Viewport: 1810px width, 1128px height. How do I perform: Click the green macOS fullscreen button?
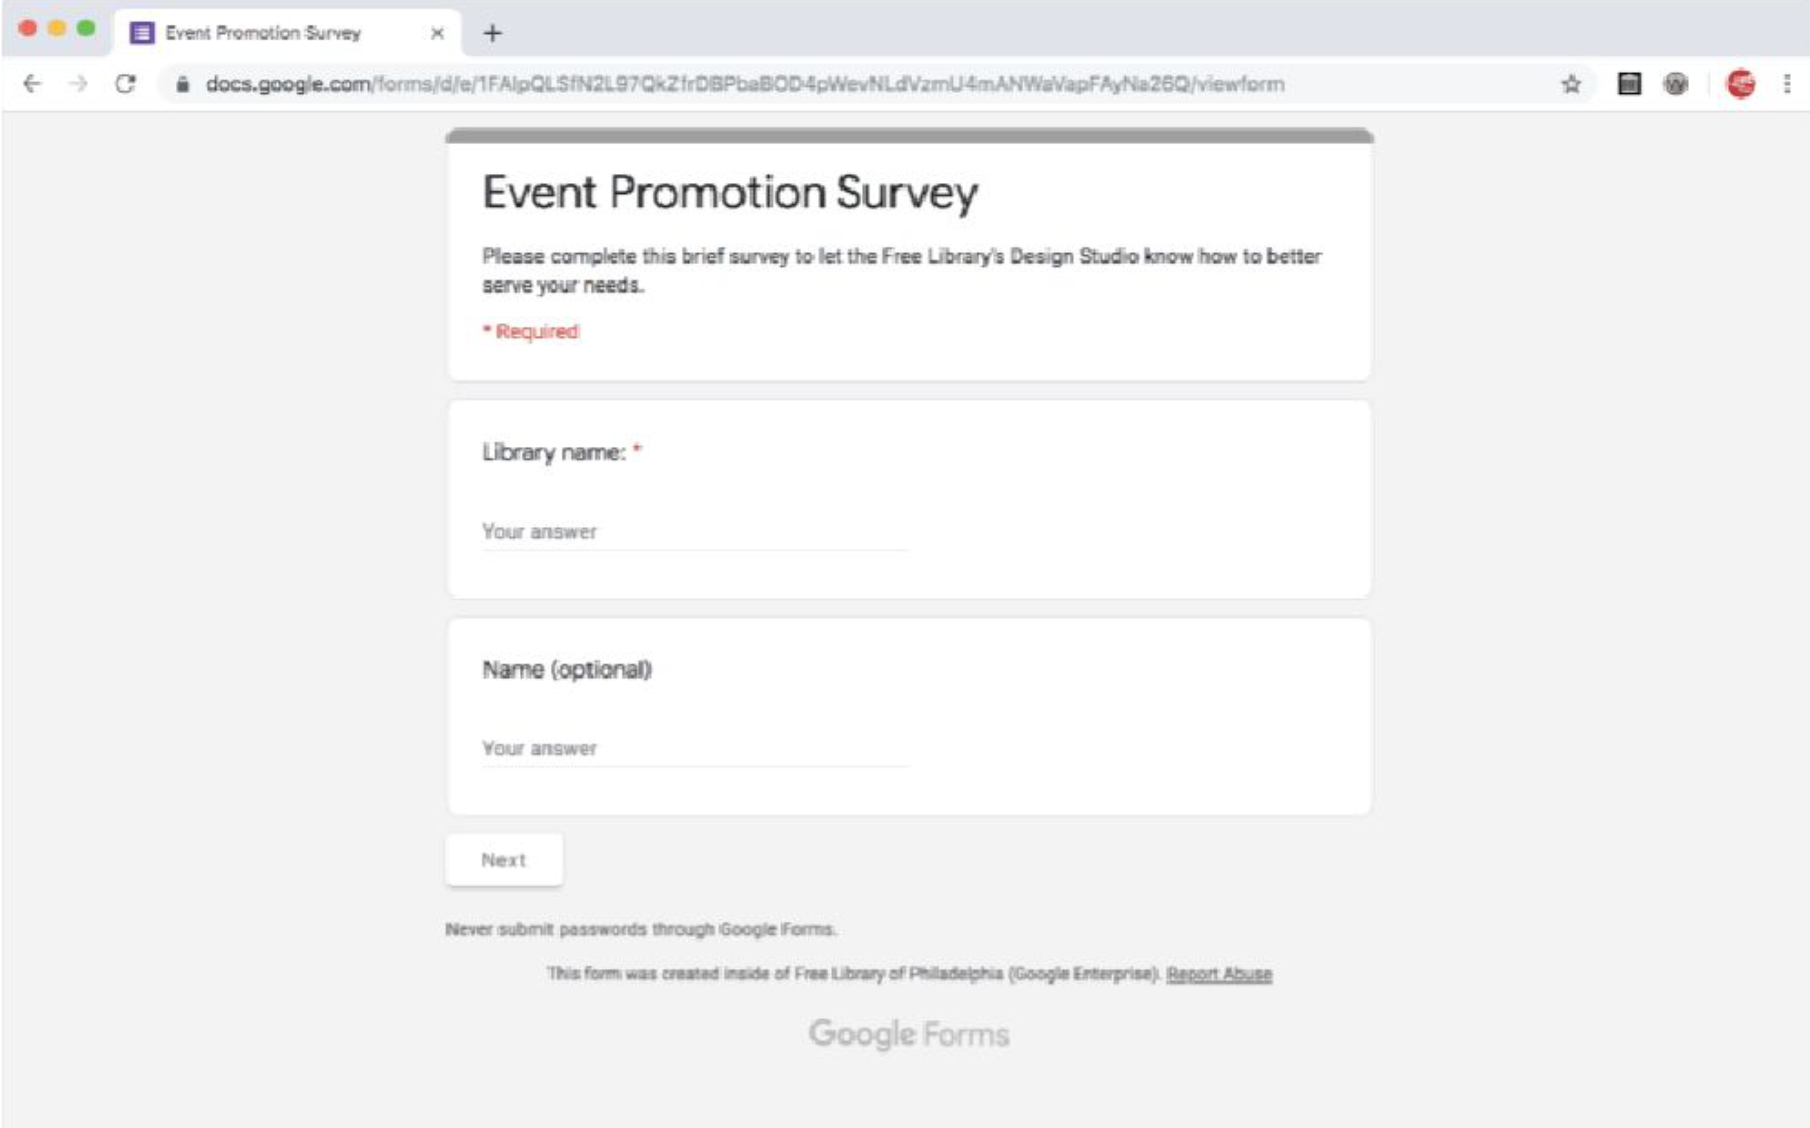[x=86, y=28]
